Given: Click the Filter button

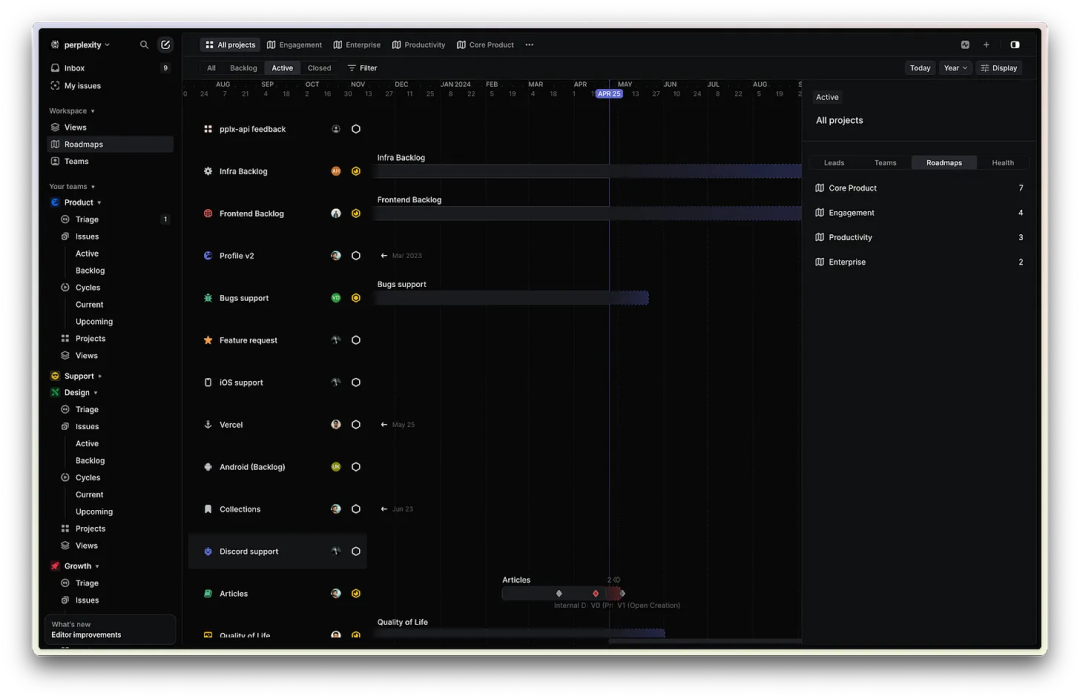Looking at the screenshot, I should pyautogui.click(x=362, y=68).
